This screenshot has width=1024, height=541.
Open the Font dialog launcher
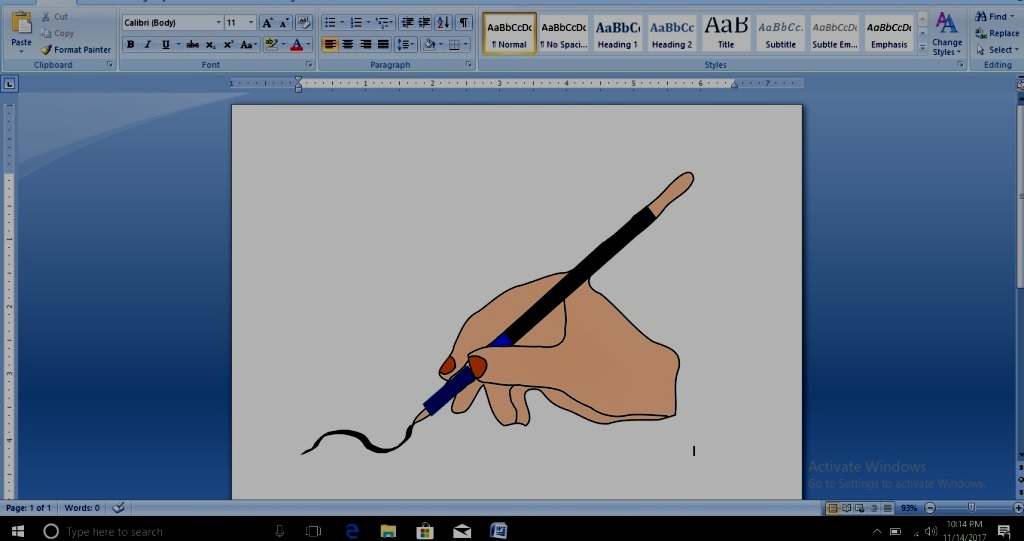pyautogui.click(x=308, y=65)
